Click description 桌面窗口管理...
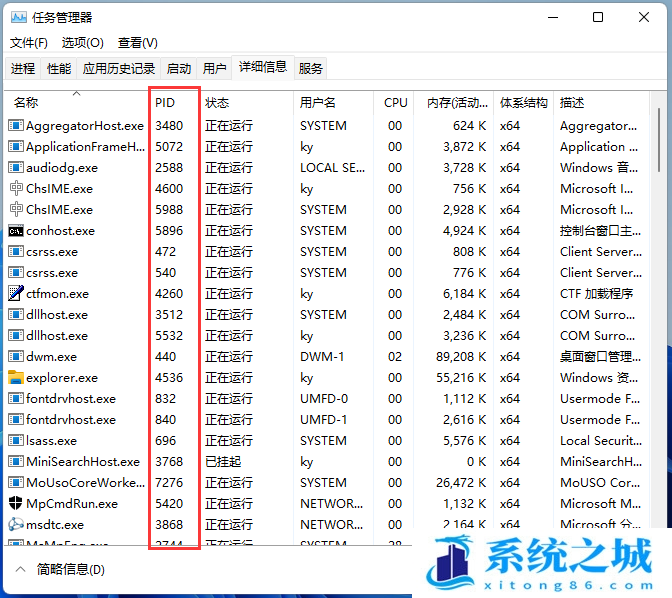 [600, 357]
